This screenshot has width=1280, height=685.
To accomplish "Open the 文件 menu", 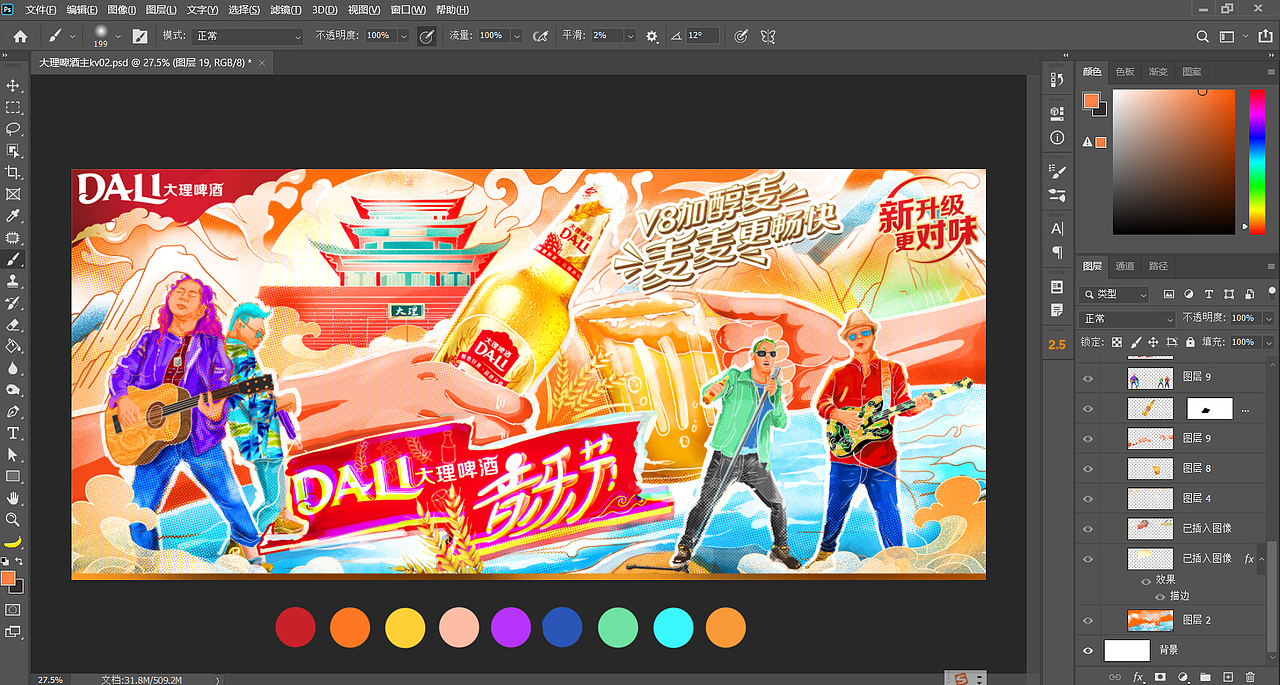I will click(41, 9).
